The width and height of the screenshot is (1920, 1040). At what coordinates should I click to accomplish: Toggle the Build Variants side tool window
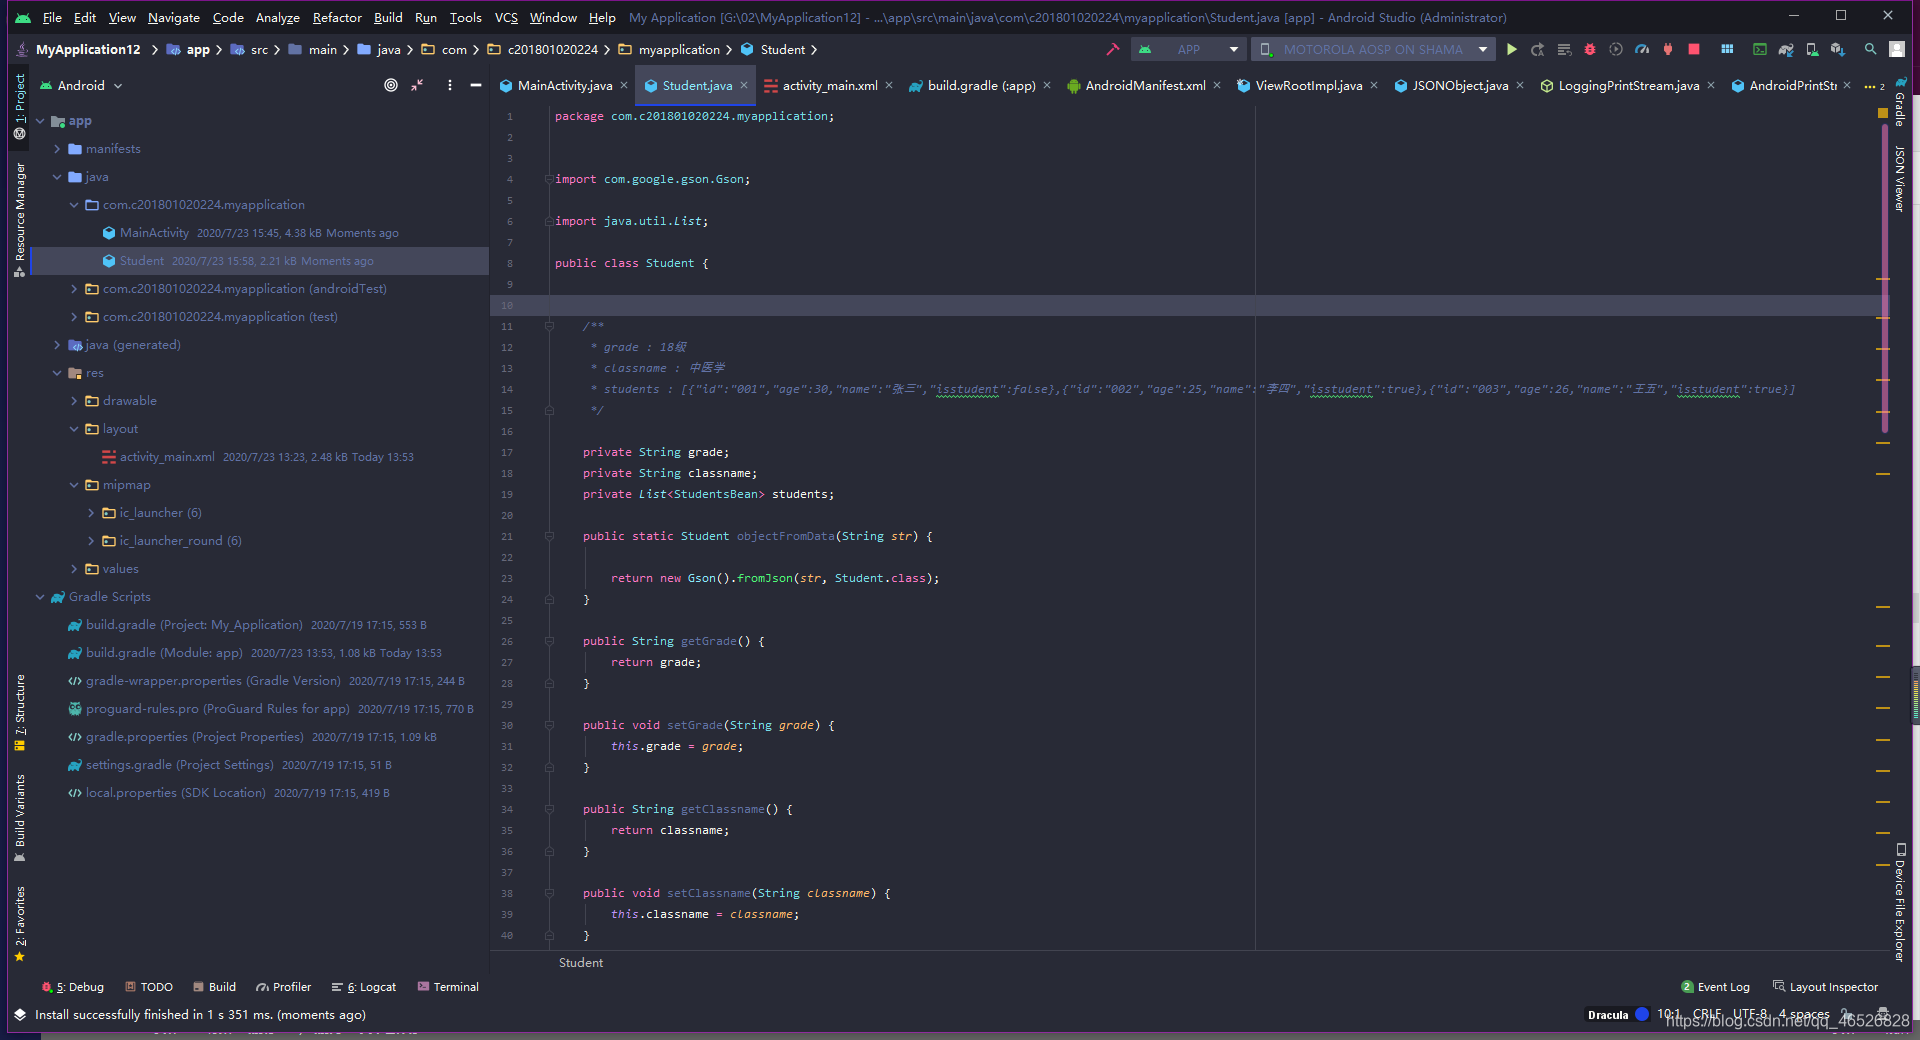click(20, 818)
